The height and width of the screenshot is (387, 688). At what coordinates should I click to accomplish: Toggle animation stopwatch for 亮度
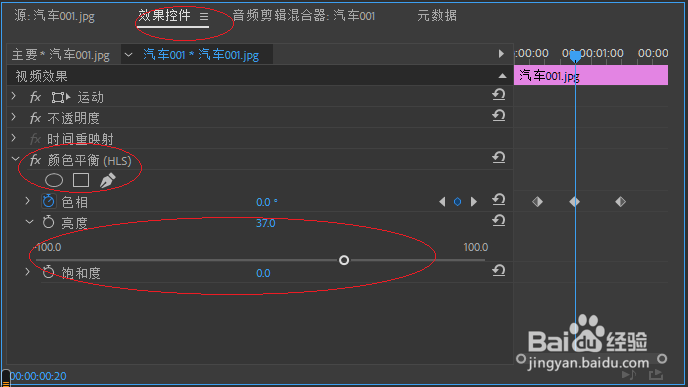pyautogui.click(x=48, y=222)
